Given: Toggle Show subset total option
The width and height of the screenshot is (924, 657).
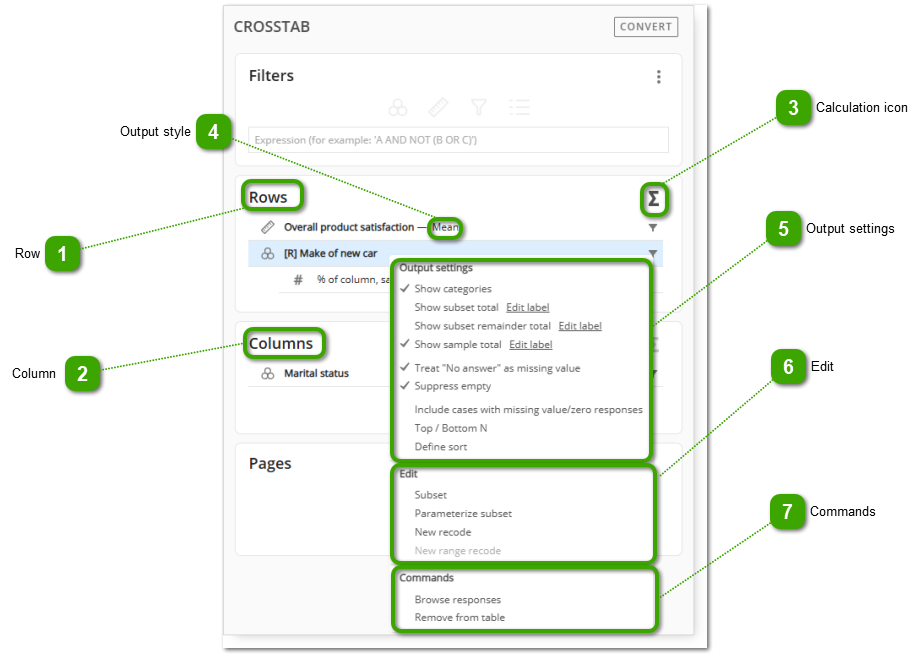Looking at the screenshot, I should tap(456, 308).
